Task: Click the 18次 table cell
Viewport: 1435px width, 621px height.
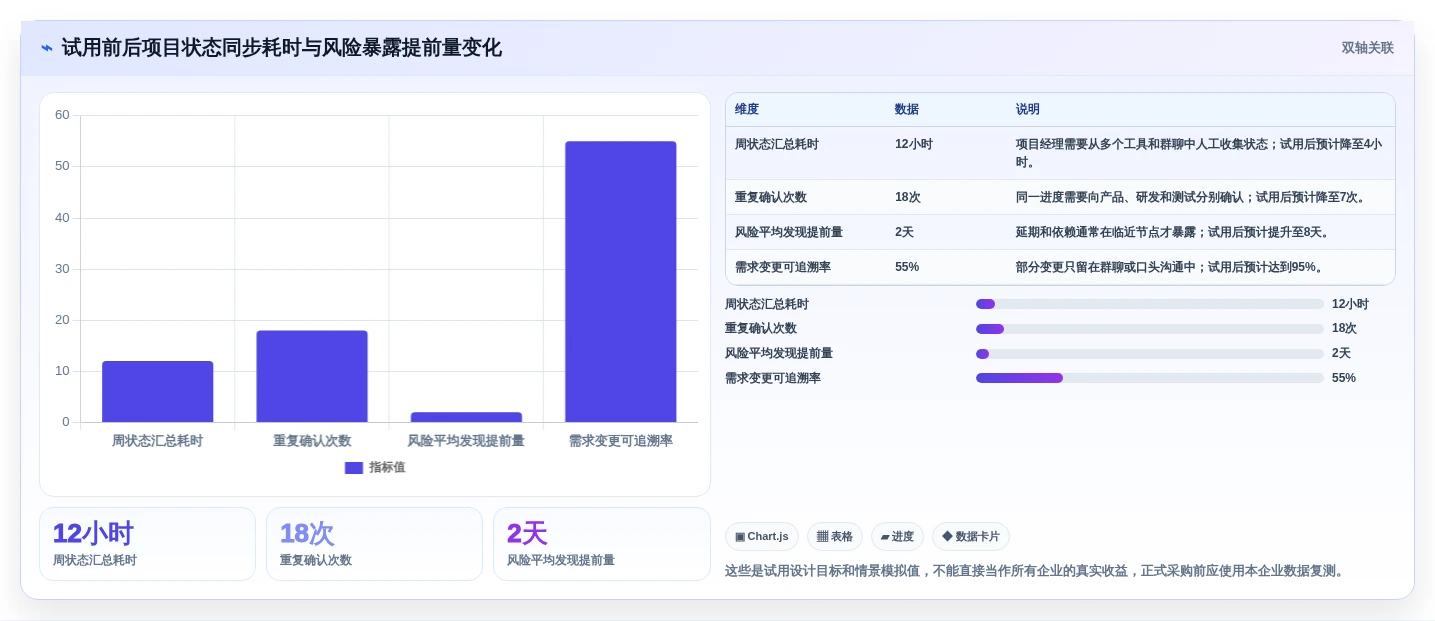Action: click(x=907, y=197)
